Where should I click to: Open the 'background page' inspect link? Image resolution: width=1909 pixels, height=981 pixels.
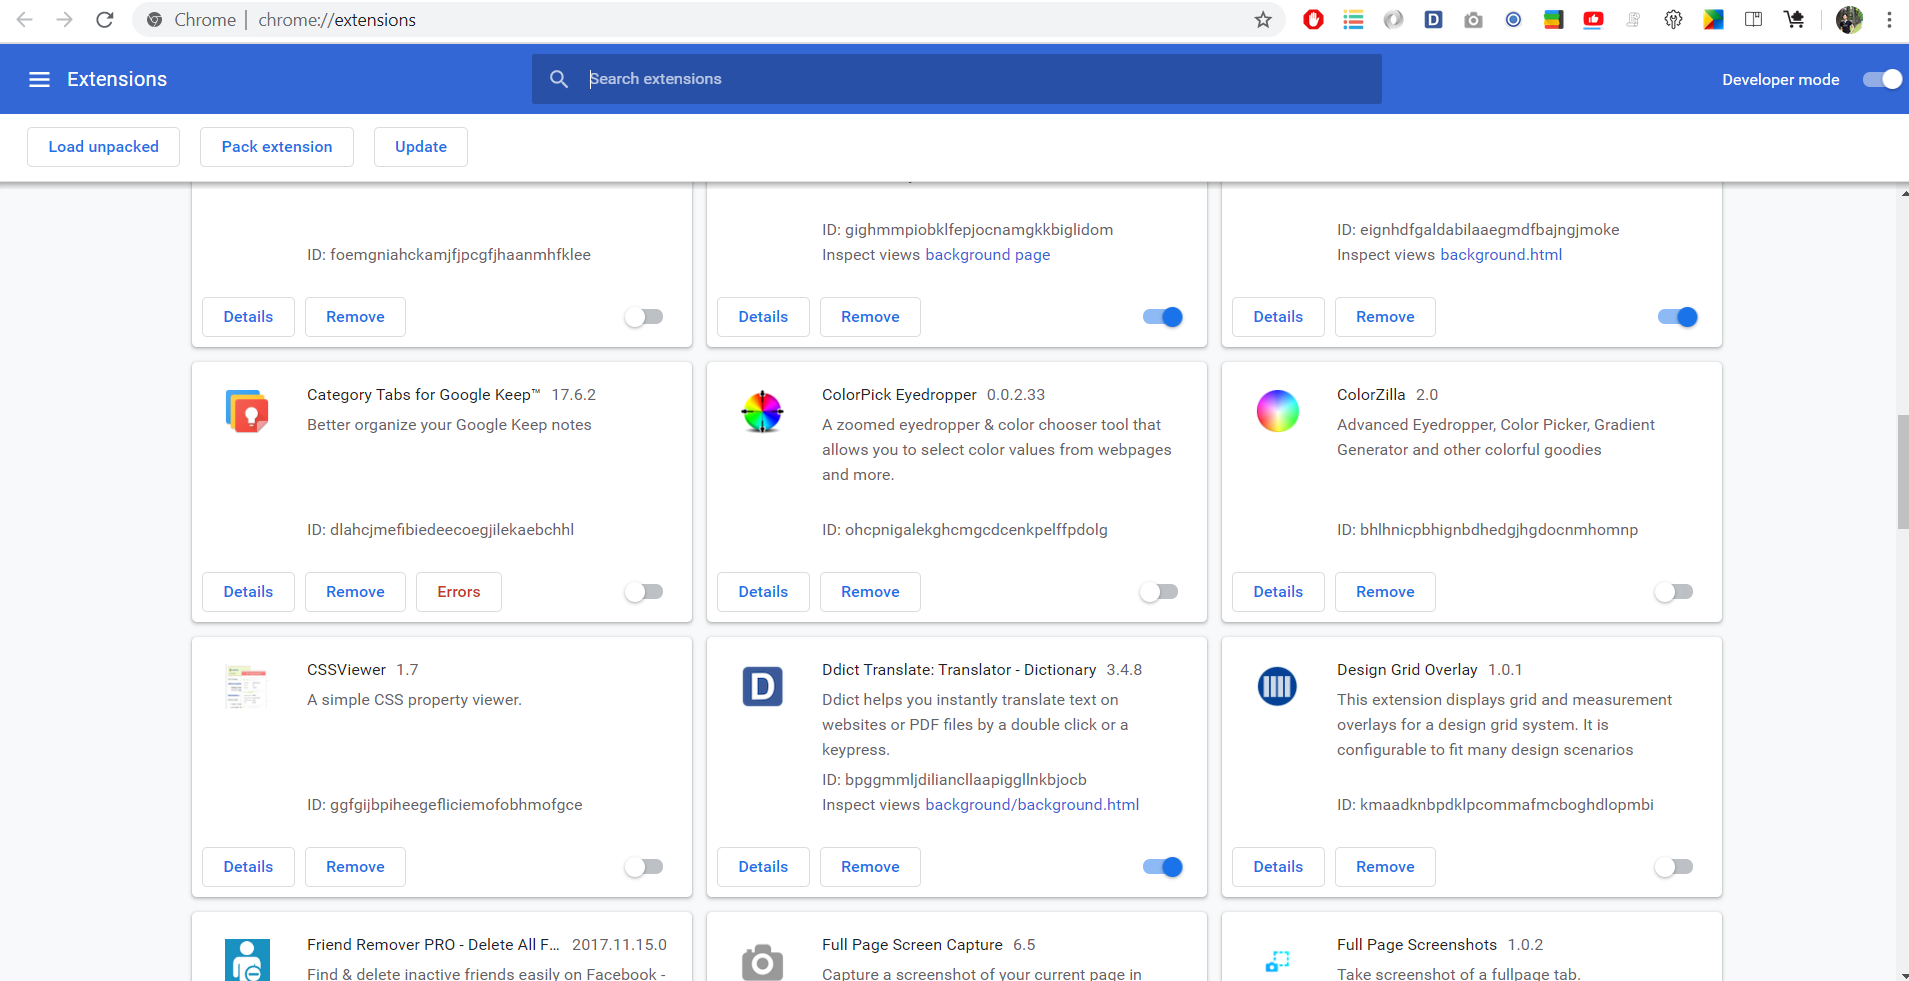pyautogui.click(x=988, y=255)
